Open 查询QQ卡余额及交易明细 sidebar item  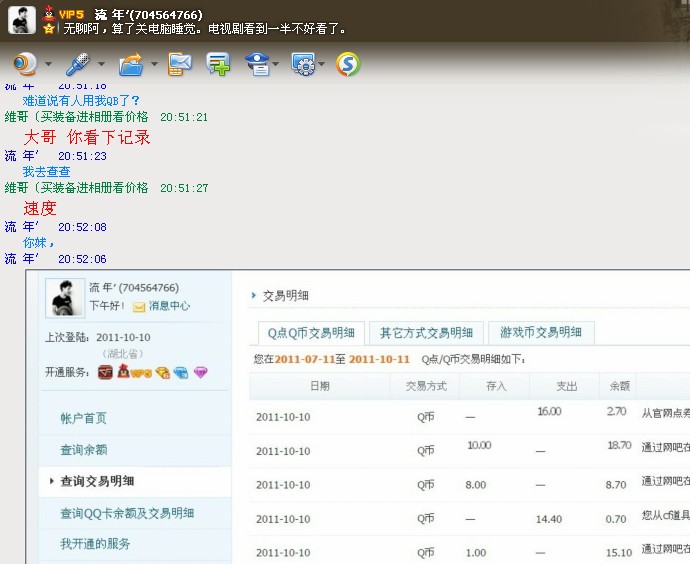tap(127, 513)
